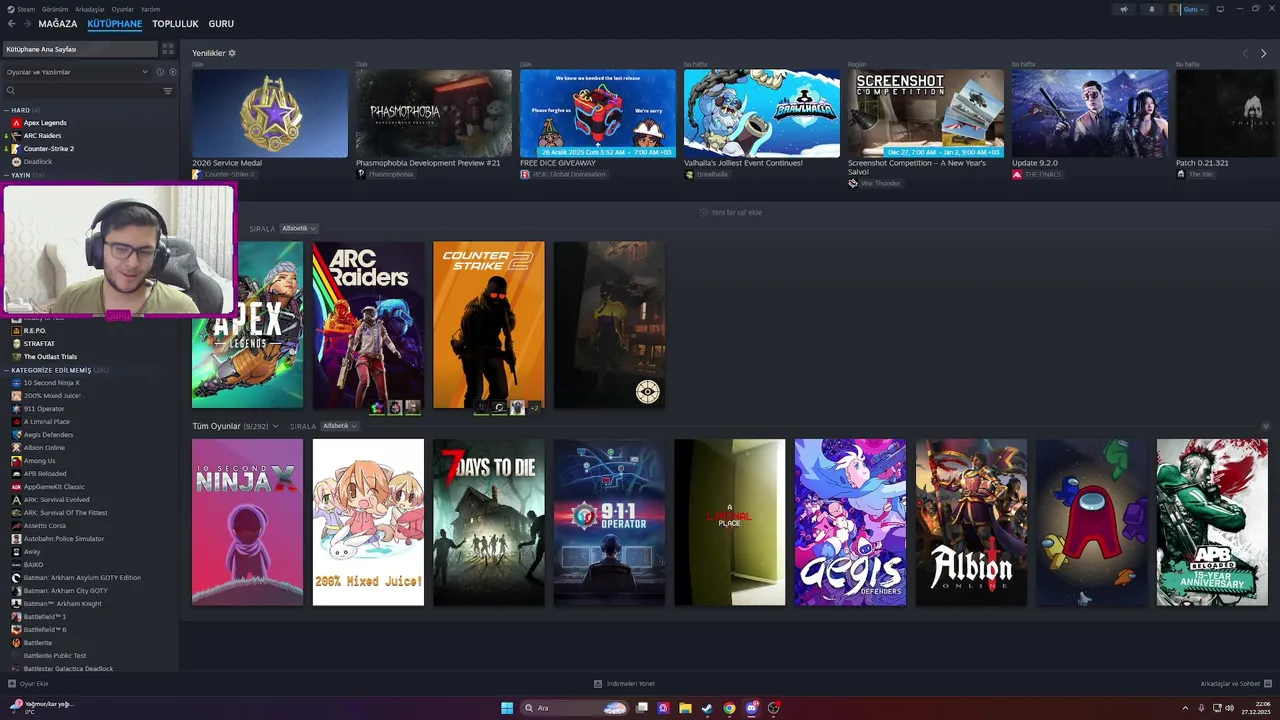
Task: Go back with the navigation arrow
Action: pyautogui.click(x=12, y=24)
